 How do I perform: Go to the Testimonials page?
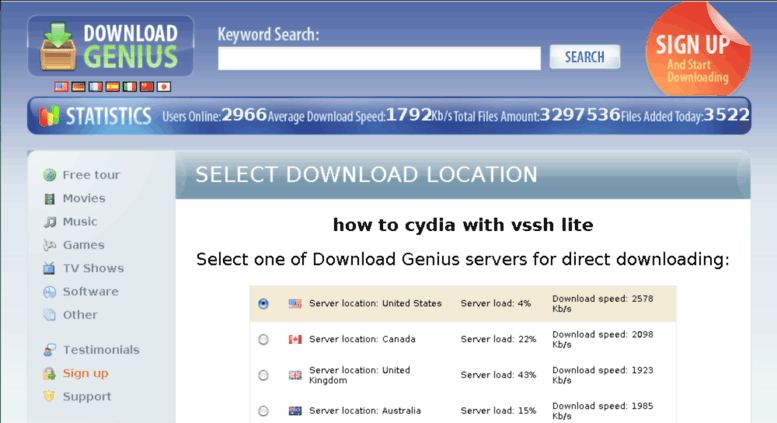(x=101, y=350)
